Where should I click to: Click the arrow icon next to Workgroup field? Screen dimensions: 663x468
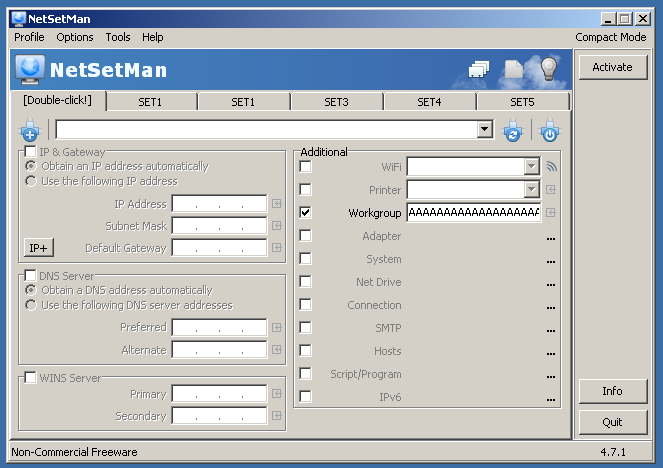coord(551,213)
